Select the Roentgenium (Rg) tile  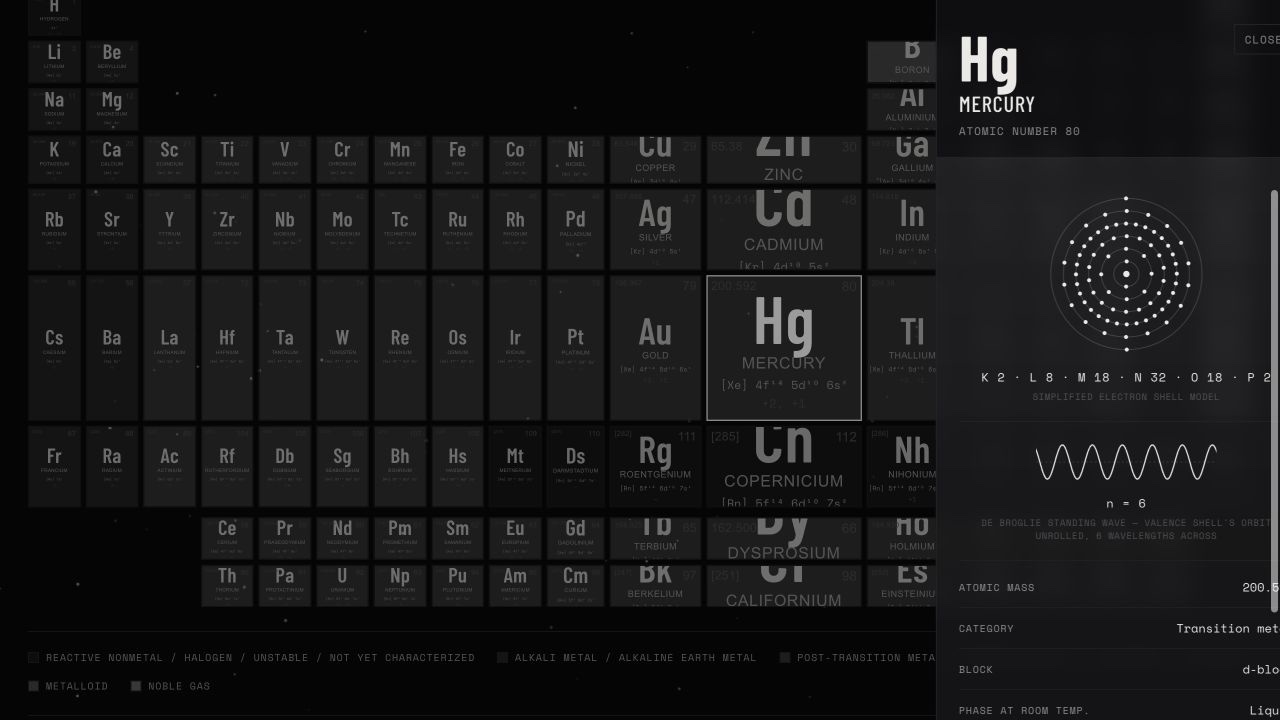655,466
